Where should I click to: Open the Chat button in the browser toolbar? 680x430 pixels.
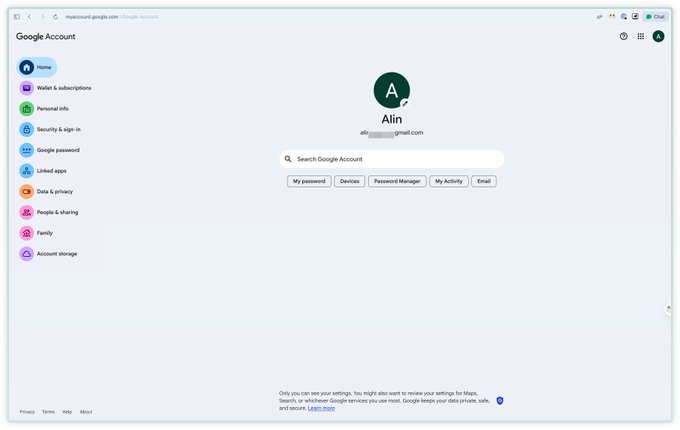pos(655,16)
